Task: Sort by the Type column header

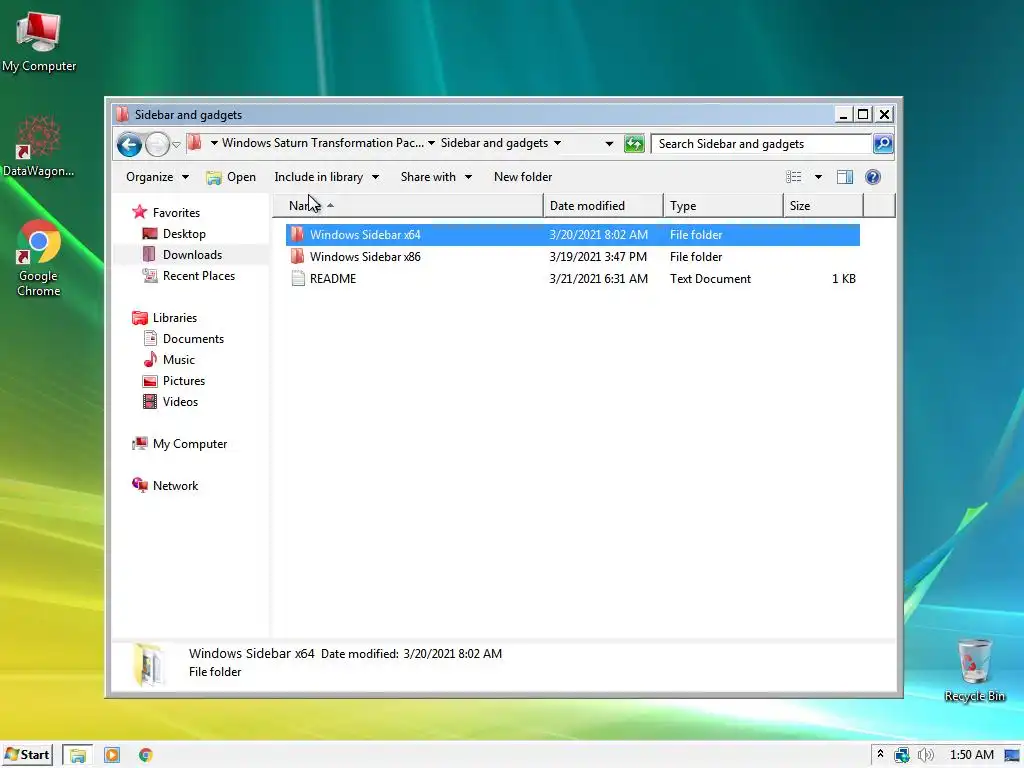Action: point(723,206)
